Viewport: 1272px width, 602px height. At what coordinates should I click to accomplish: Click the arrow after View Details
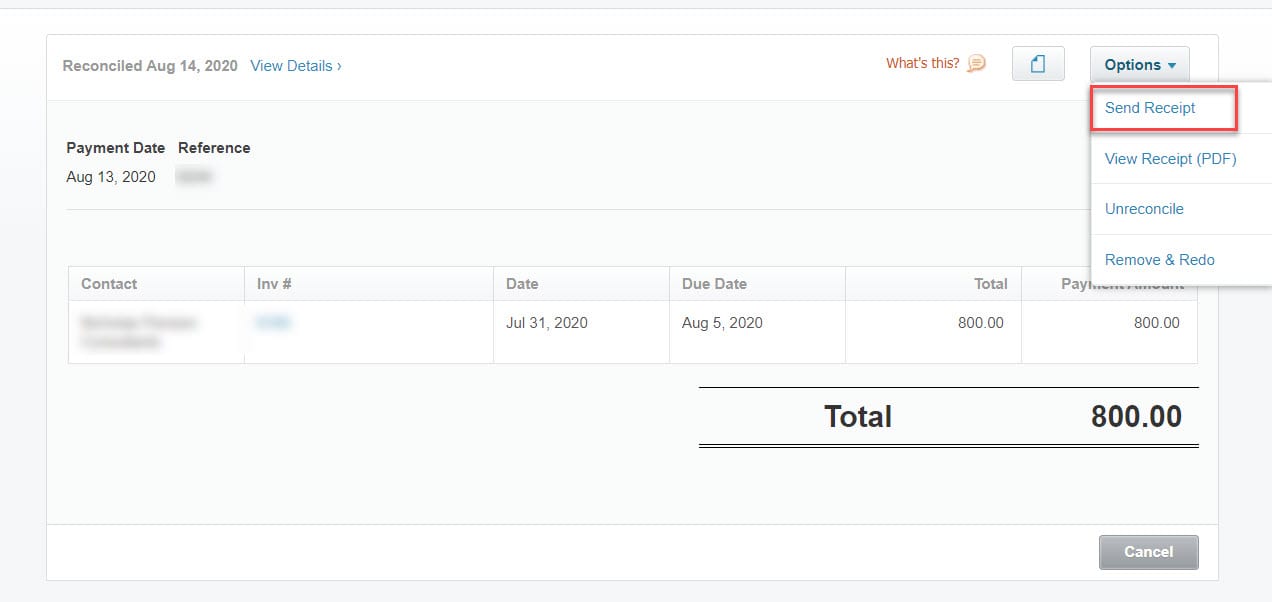(x=338, y=65)
